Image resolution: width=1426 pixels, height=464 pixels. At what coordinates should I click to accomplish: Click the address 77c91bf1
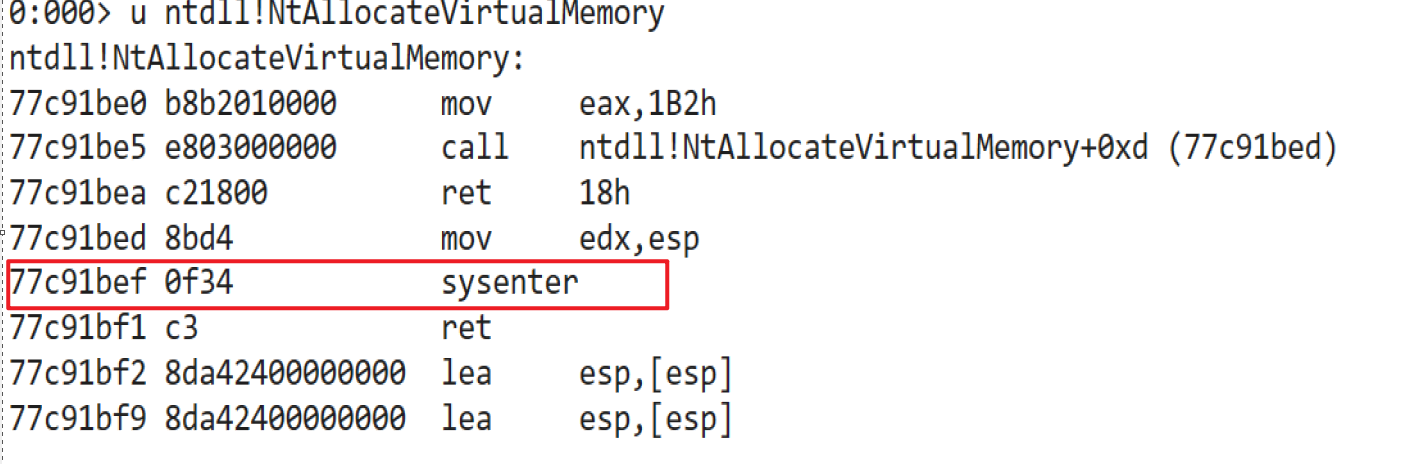point(77,328)
